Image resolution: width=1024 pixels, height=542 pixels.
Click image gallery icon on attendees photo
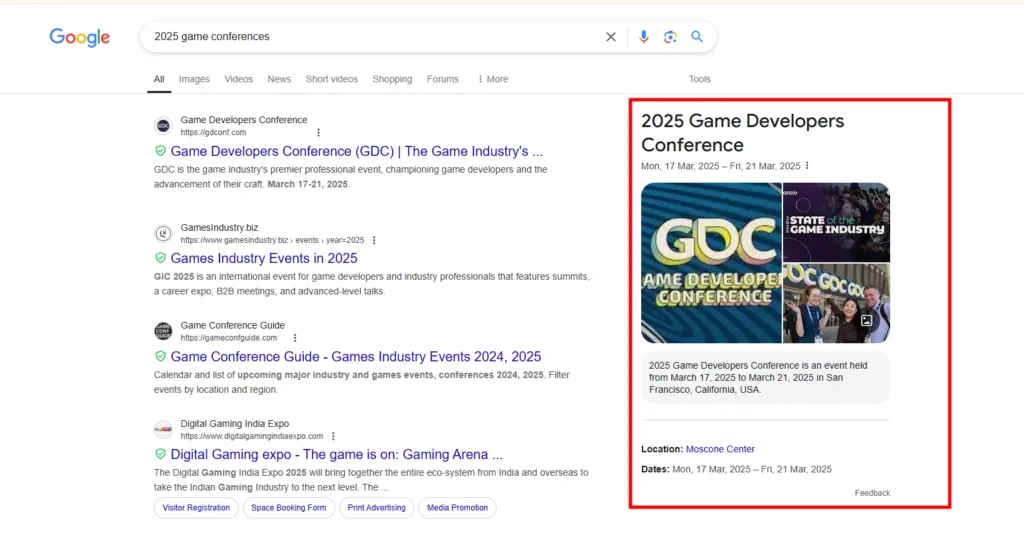(867, 321)
